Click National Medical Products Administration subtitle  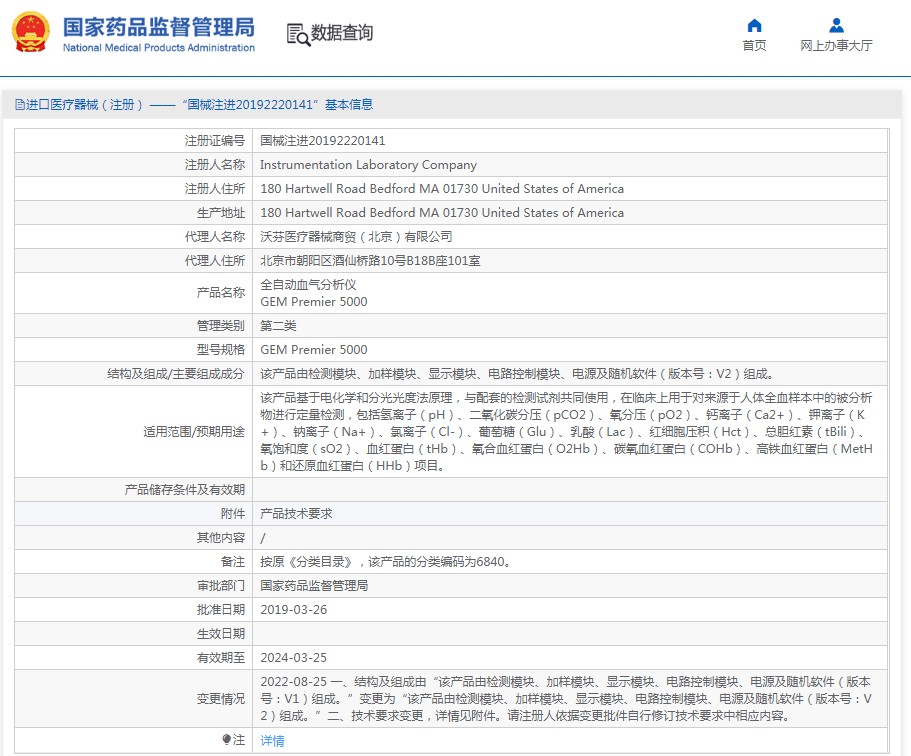159,48
